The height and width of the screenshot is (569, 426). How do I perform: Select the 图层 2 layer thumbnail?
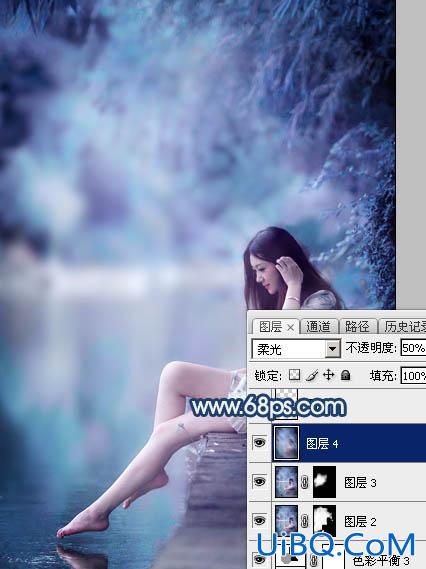(x=286, y=521)
